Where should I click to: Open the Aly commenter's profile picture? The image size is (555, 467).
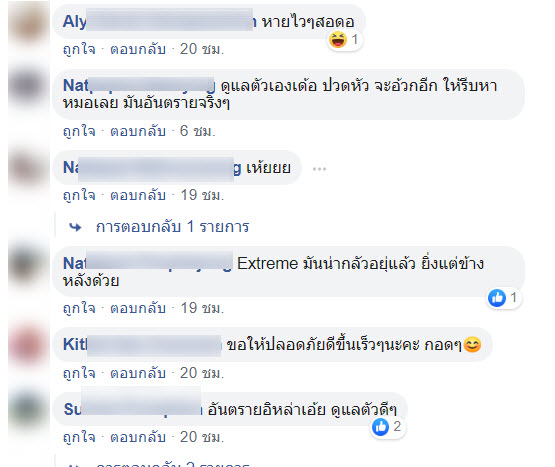point(29,24)
